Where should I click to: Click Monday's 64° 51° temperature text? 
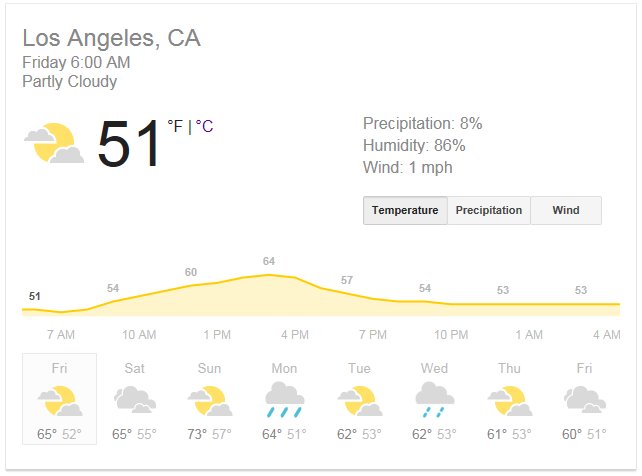click(x=284, y=434)
